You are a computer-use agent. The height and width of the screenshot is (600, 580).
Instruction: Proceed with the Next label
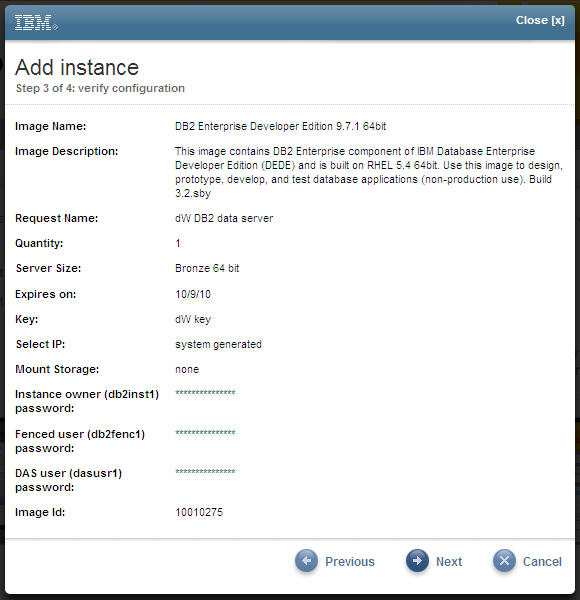pyautogui.click(x=449, y=562)
